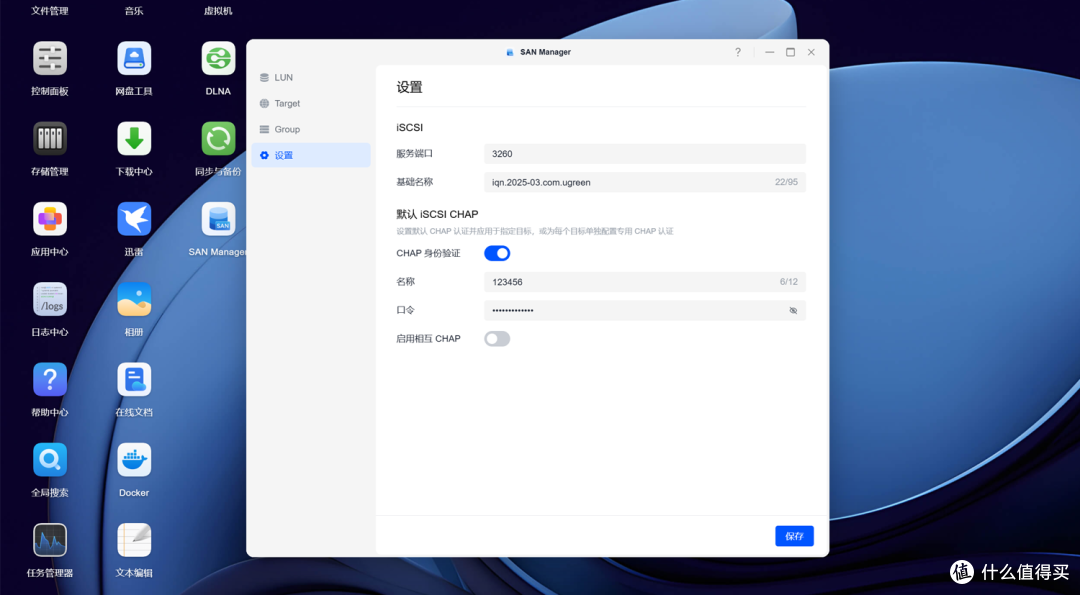This screenshot has height=595, width=1080.
Task: Open 帮助中心 desktop icon
Action: (x=50, y=379)
